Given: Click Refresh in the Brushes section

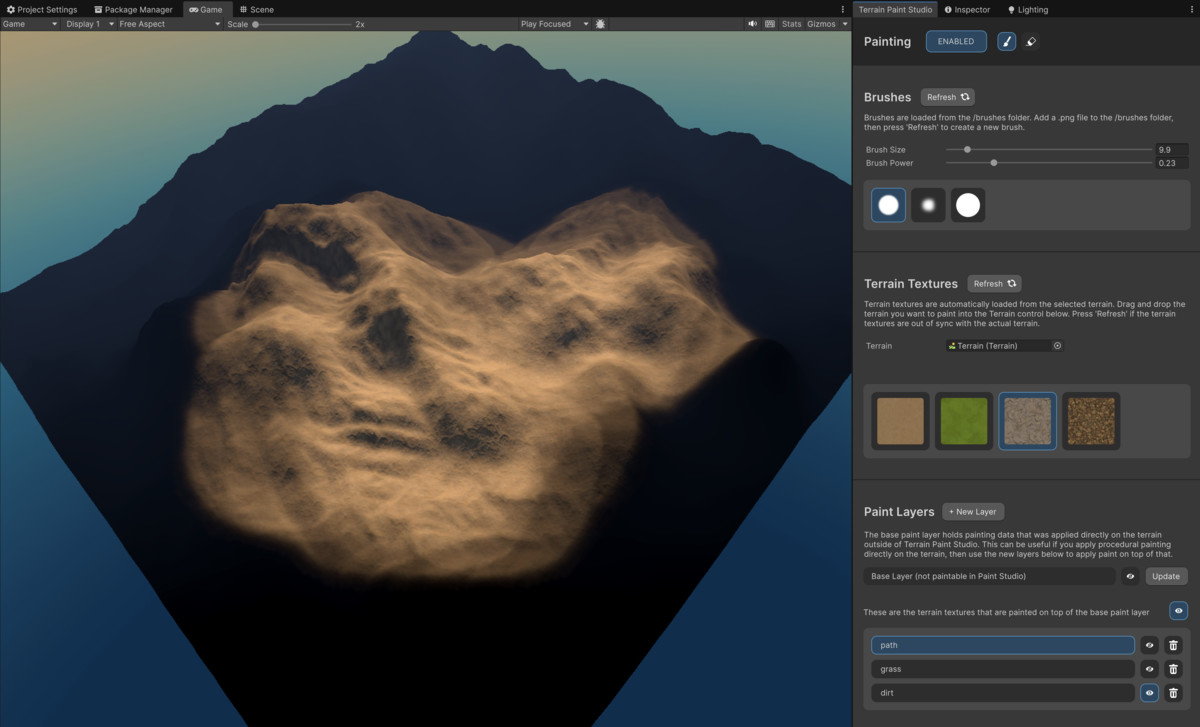Looking at the screenshot, I should [x=946, y=96].
